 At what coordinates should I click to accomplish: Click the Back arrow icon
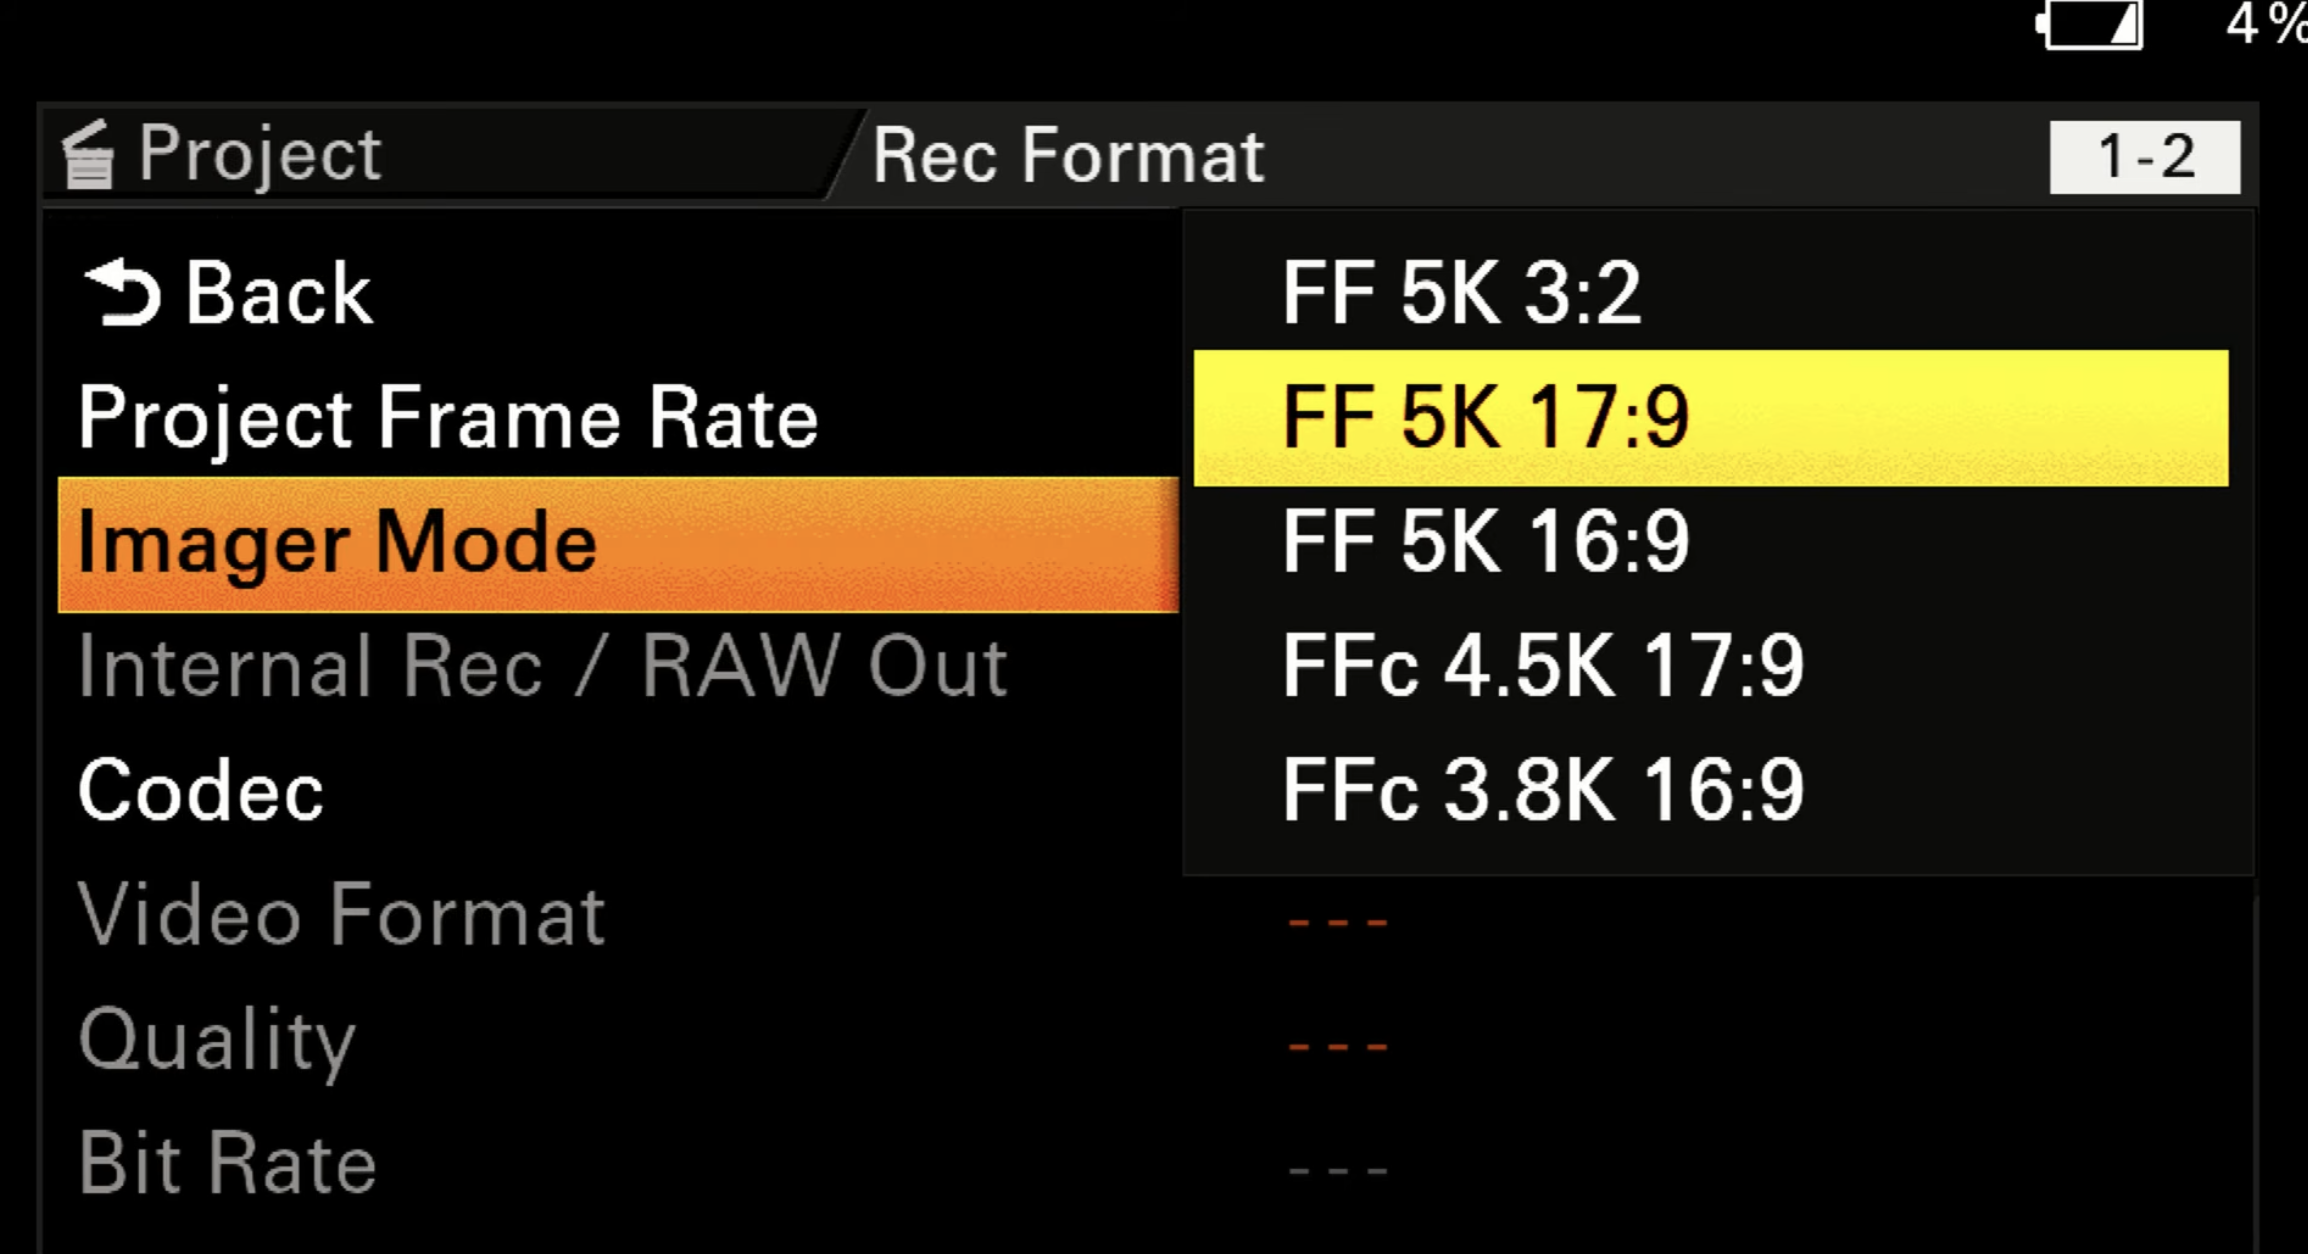coord(122,293)
